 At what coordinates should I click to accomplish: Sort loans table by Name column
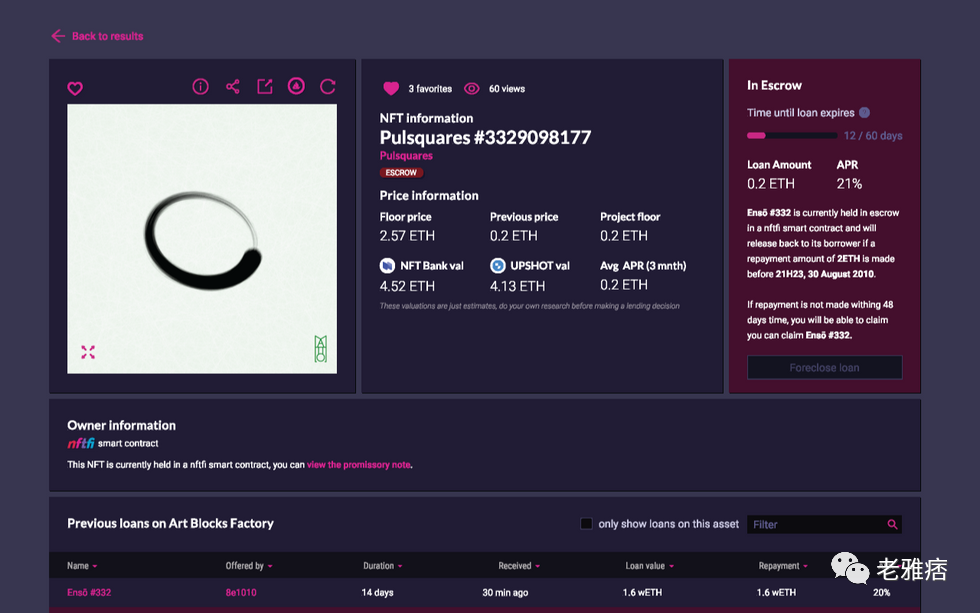pyautogui.click(x=82, y=566)
